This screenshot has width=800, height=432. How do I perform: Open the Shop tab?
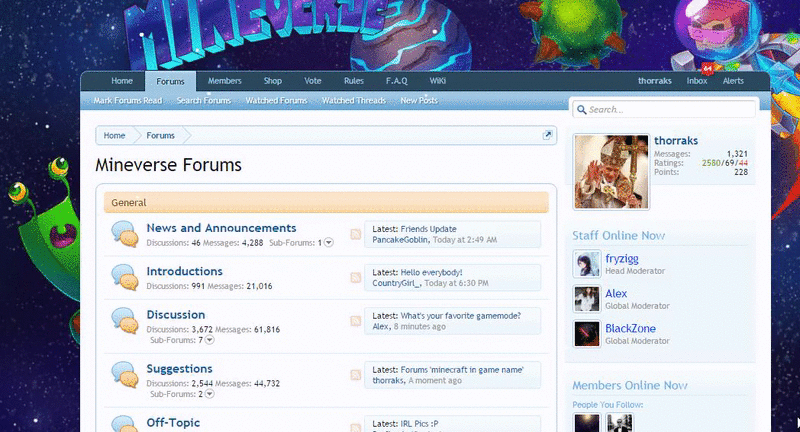point(273,81)
